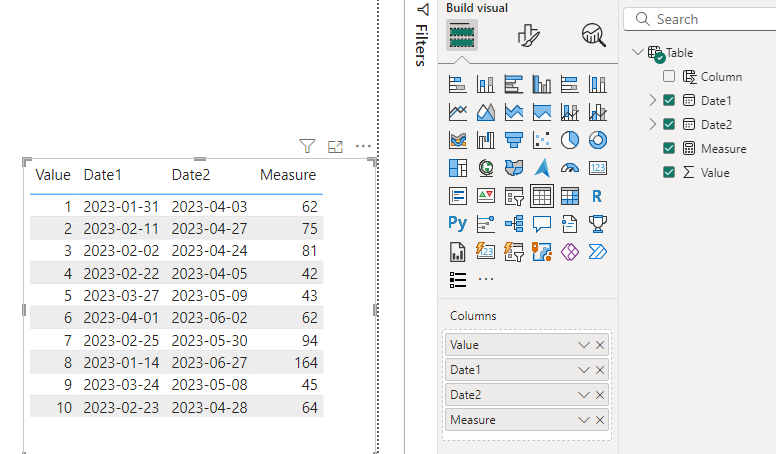Switch to Analytics tab
The width and height of the screenshot is (776, 454).
(593, 36)
